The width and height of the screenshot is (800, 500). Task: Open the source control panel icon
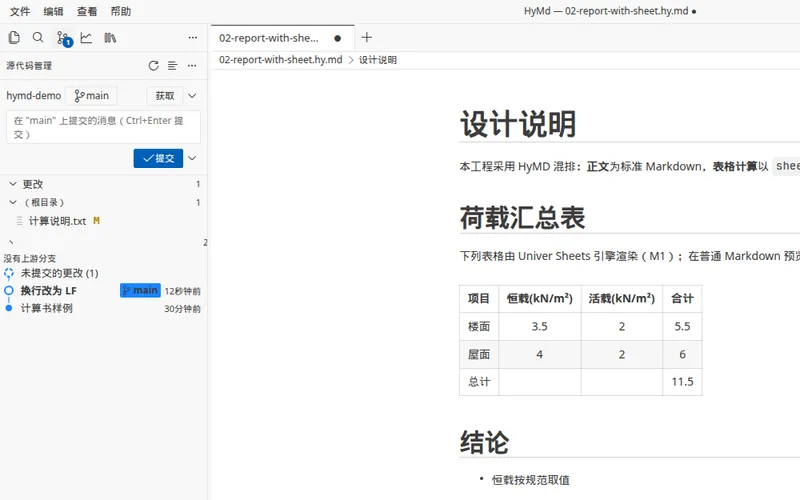pos(63,38)
